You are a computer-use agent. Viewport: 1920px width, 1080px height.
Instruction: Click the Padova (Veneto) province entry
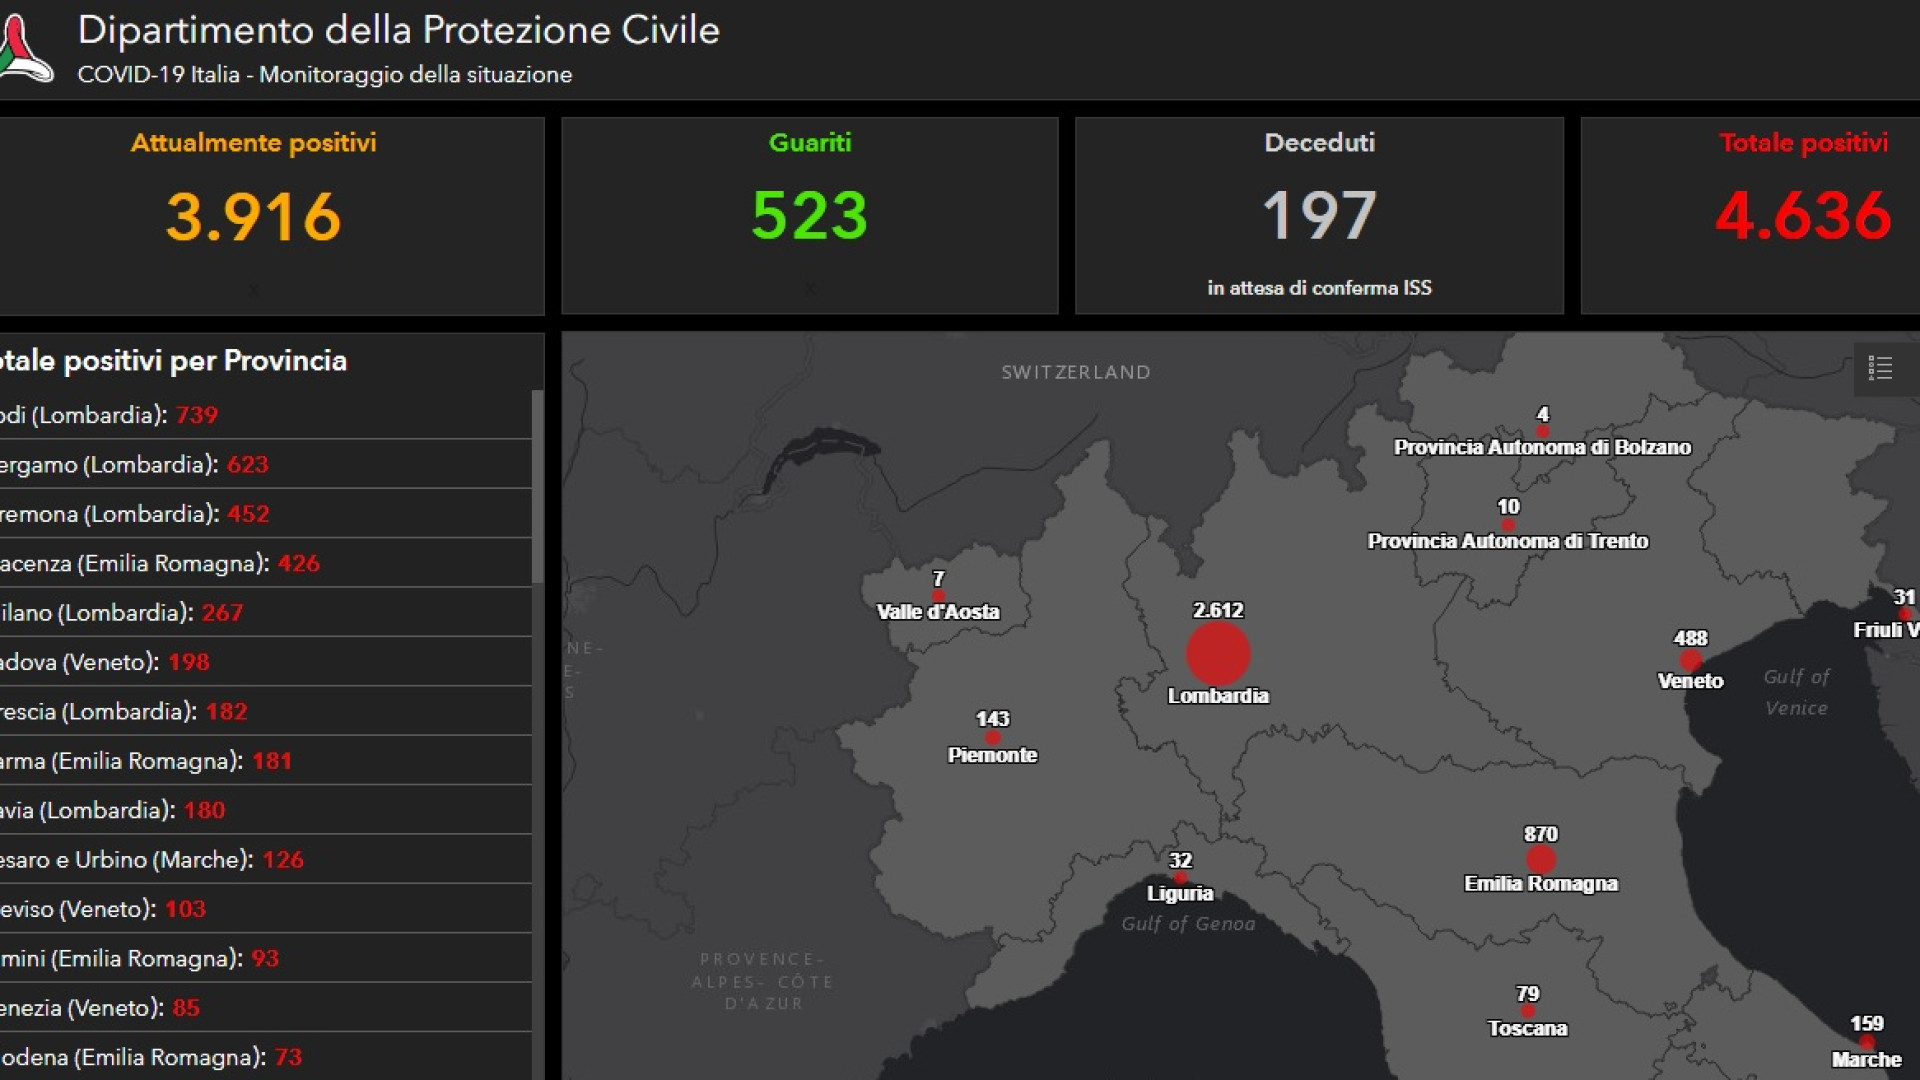click(x=130, y=661)
